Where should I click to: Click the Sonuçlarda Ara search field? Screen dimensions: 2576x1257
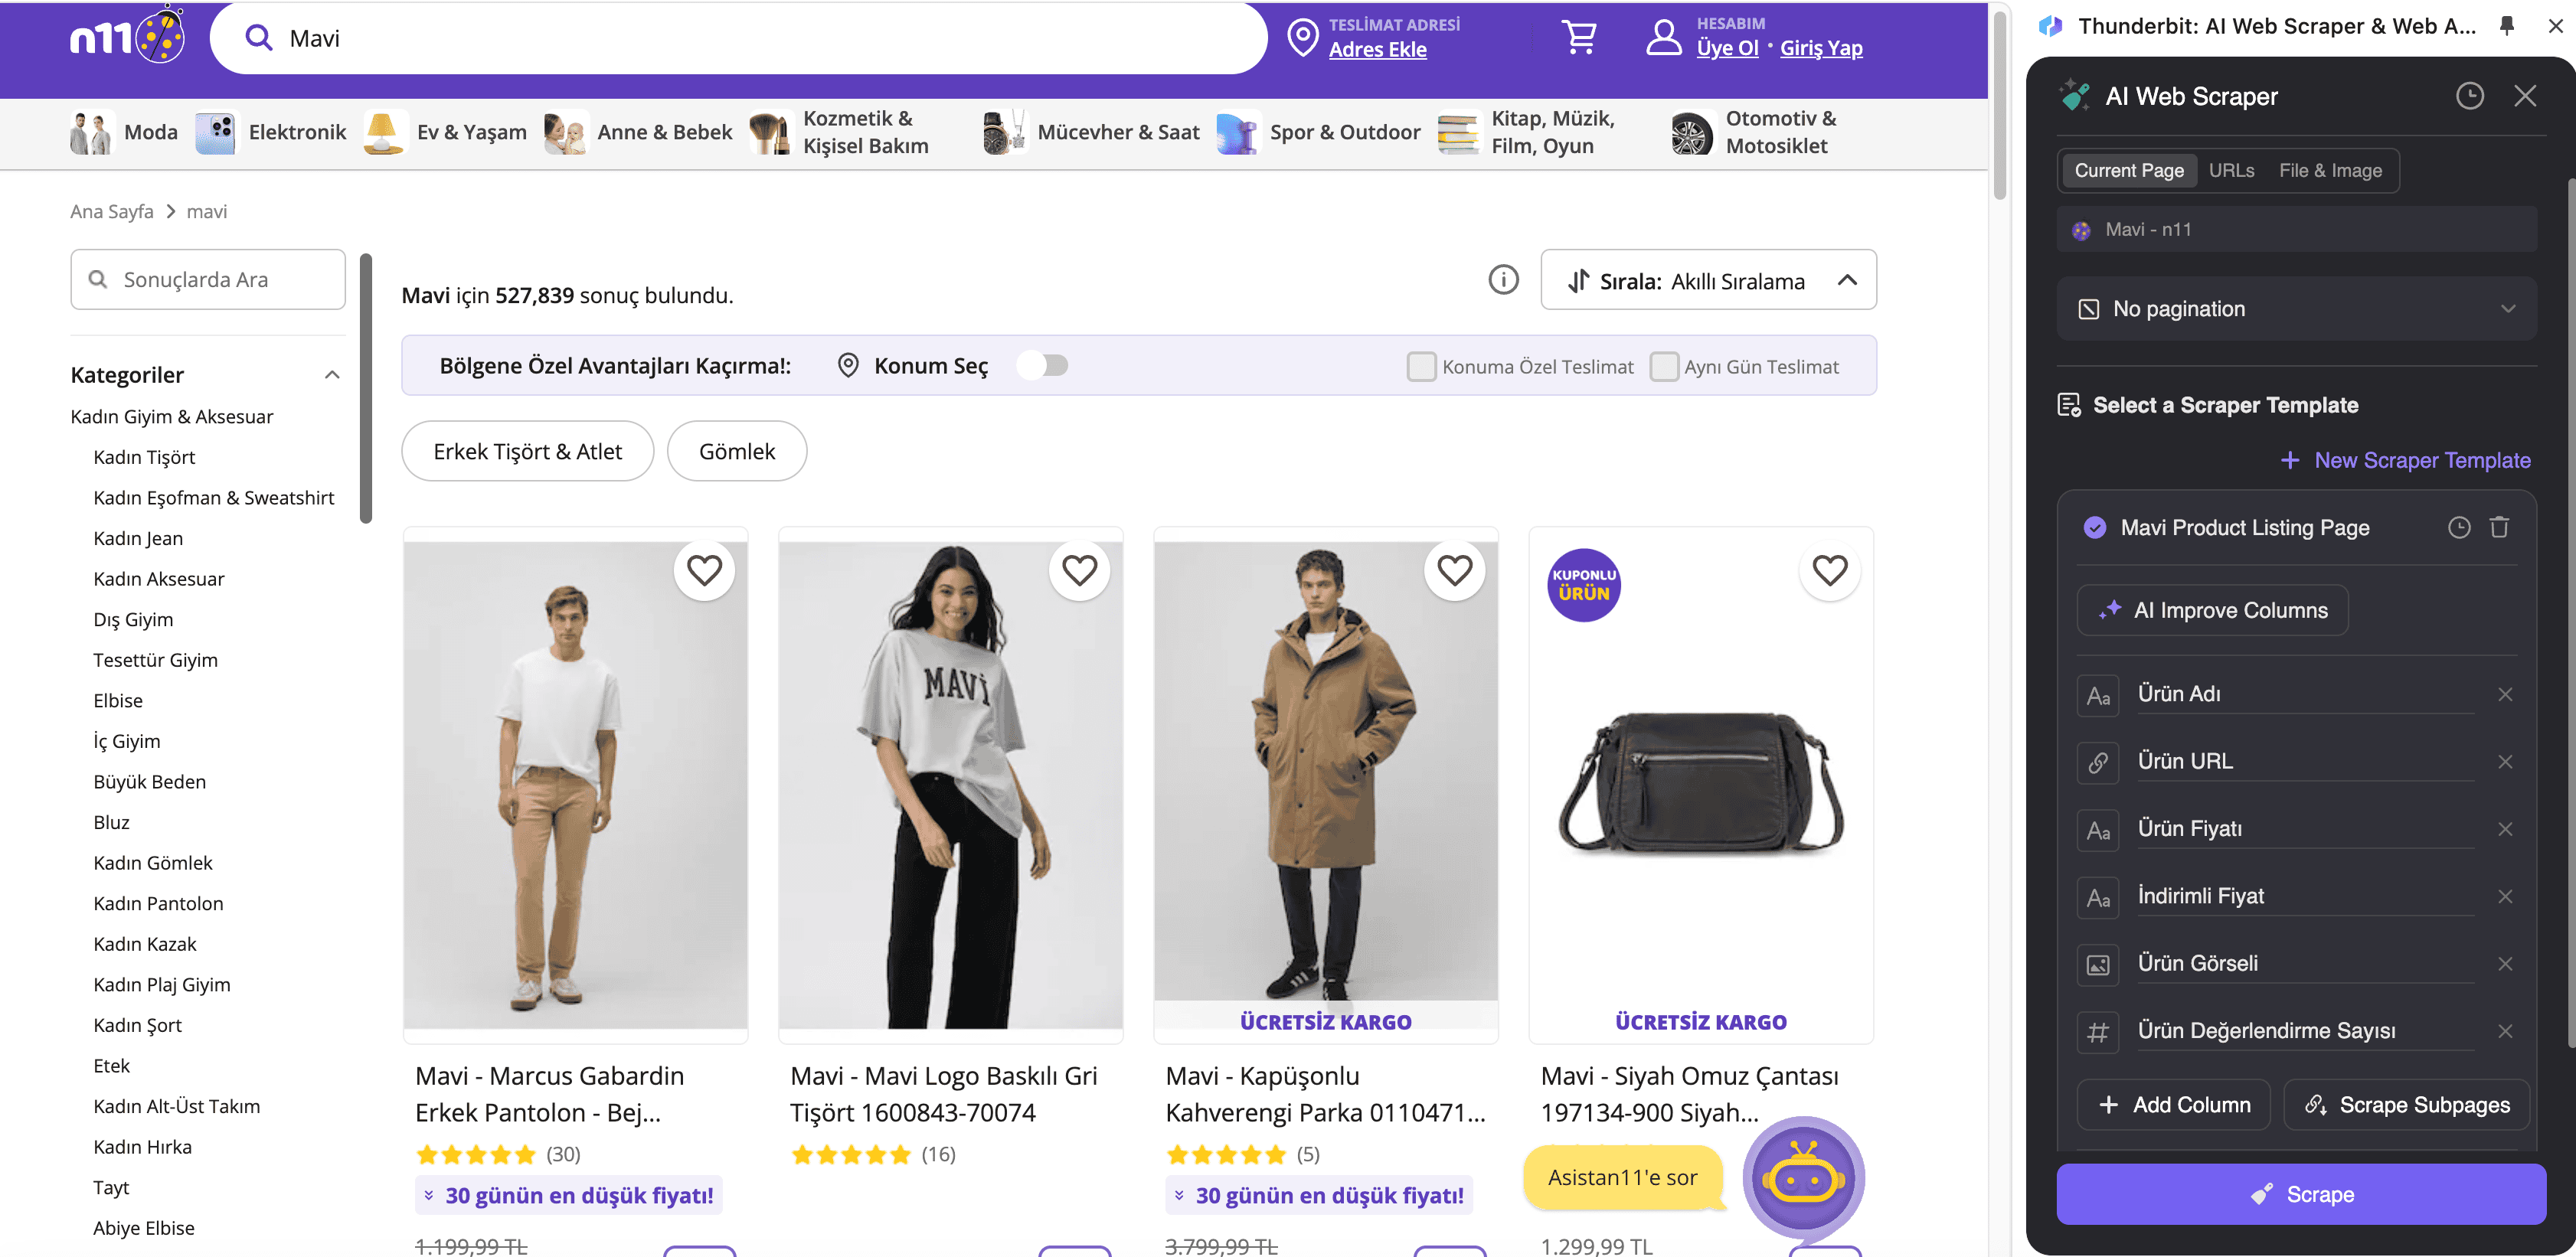[208, 280]
